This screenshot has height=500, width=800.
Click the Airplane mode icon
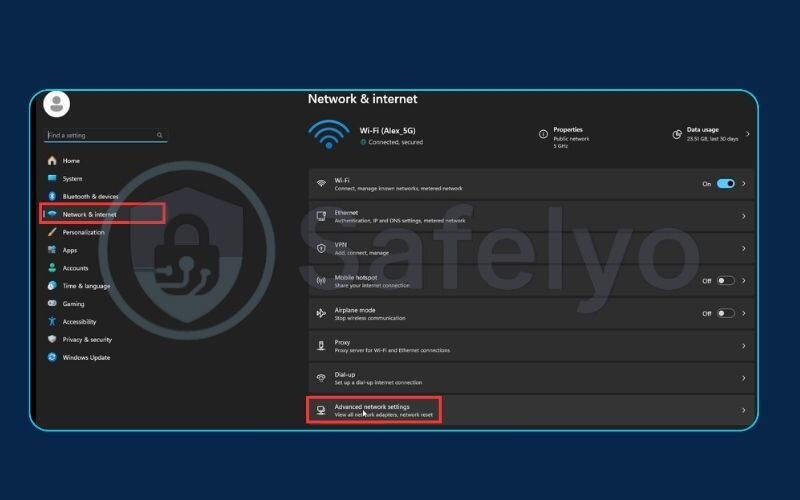(x=321, y=313)
